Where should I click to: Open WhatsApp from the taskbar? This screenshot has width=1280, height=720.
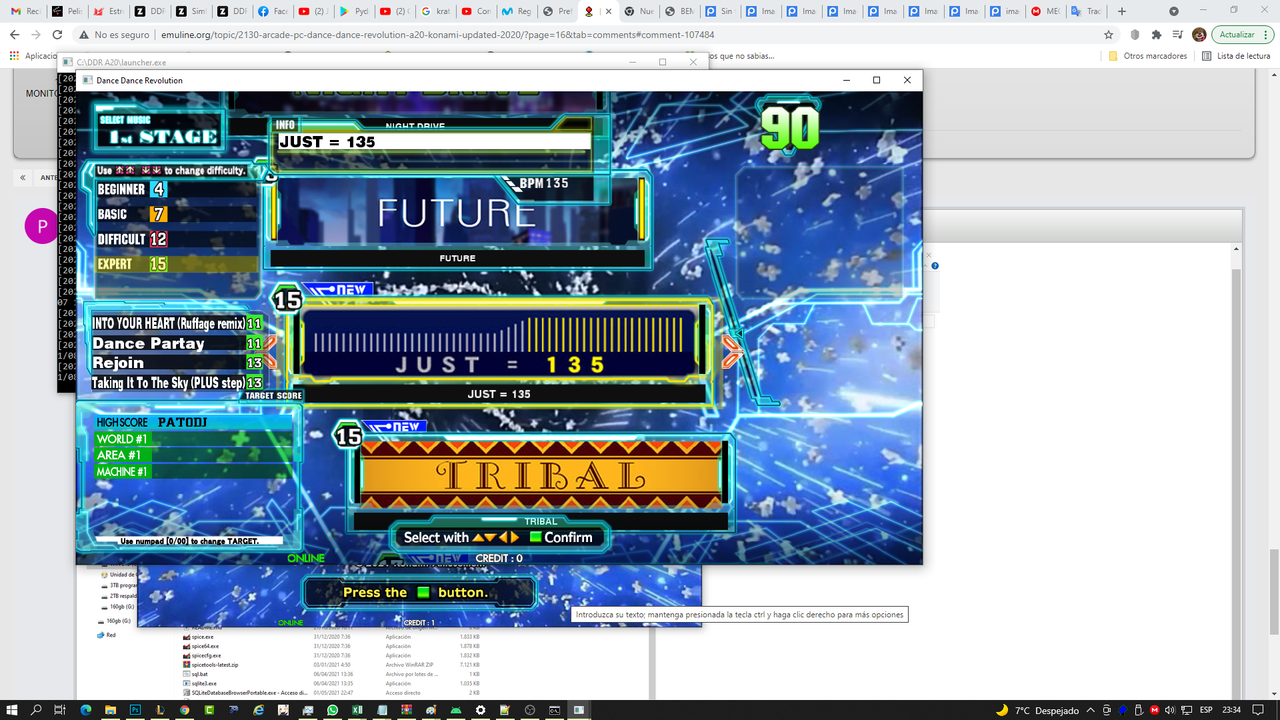(x=332, y=709)
